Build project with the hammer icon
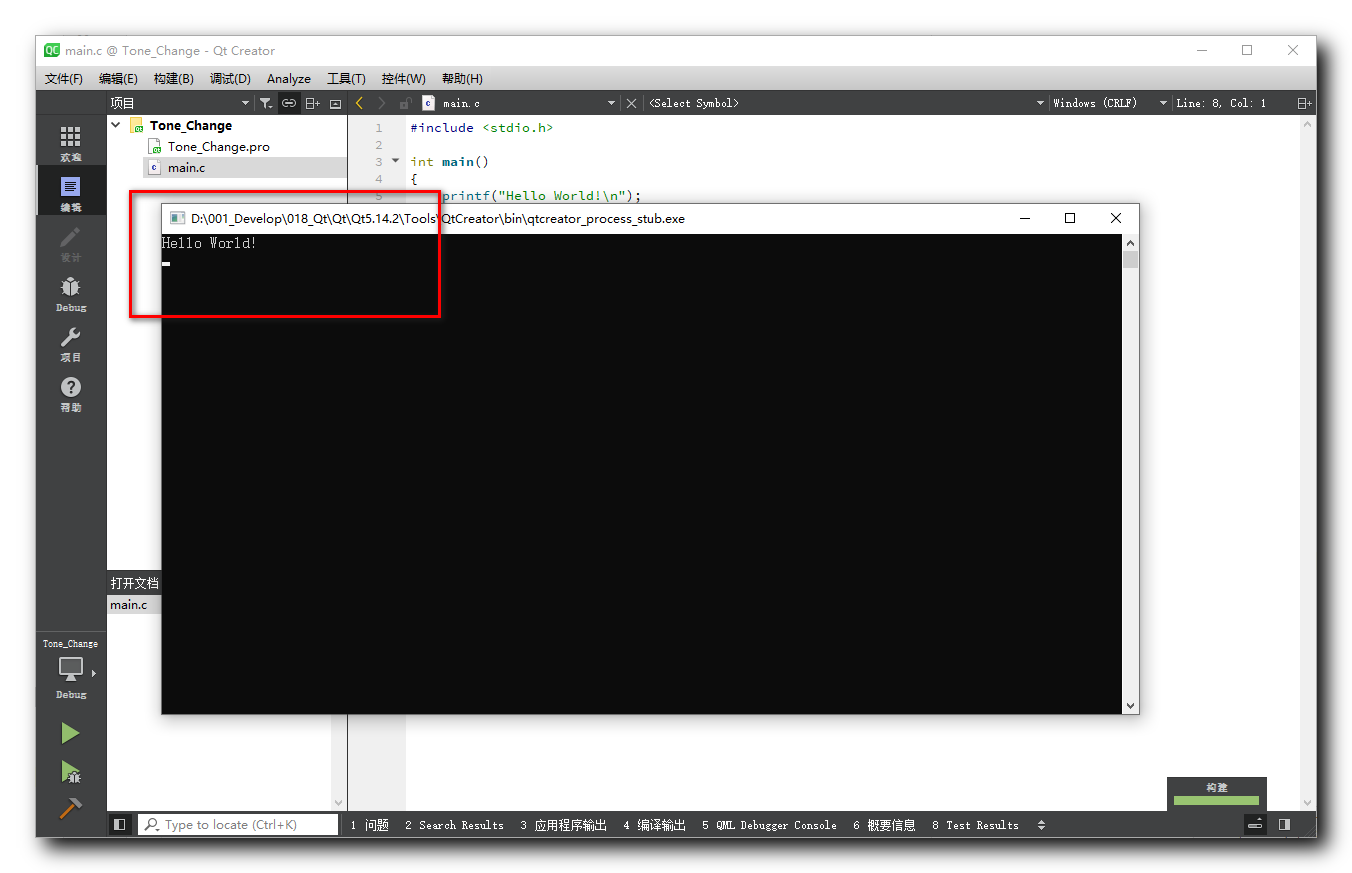 tap(70, 808)
